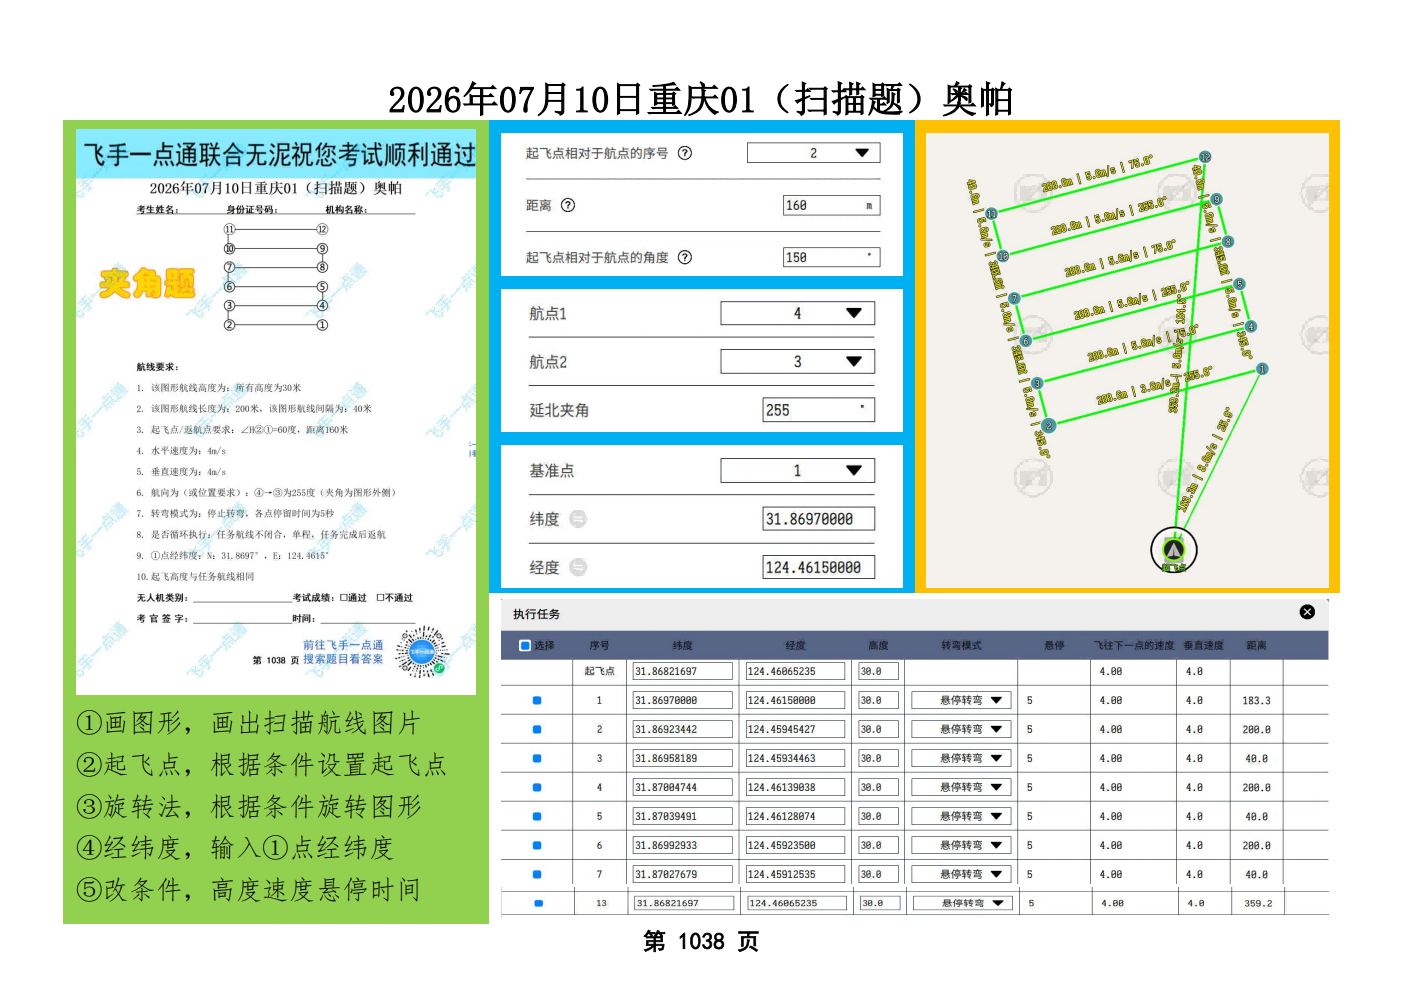Viewport: 1403px width, 992px height.
Task: Click the 纬度 input showing 31.86970000
Action: point(819,519)
